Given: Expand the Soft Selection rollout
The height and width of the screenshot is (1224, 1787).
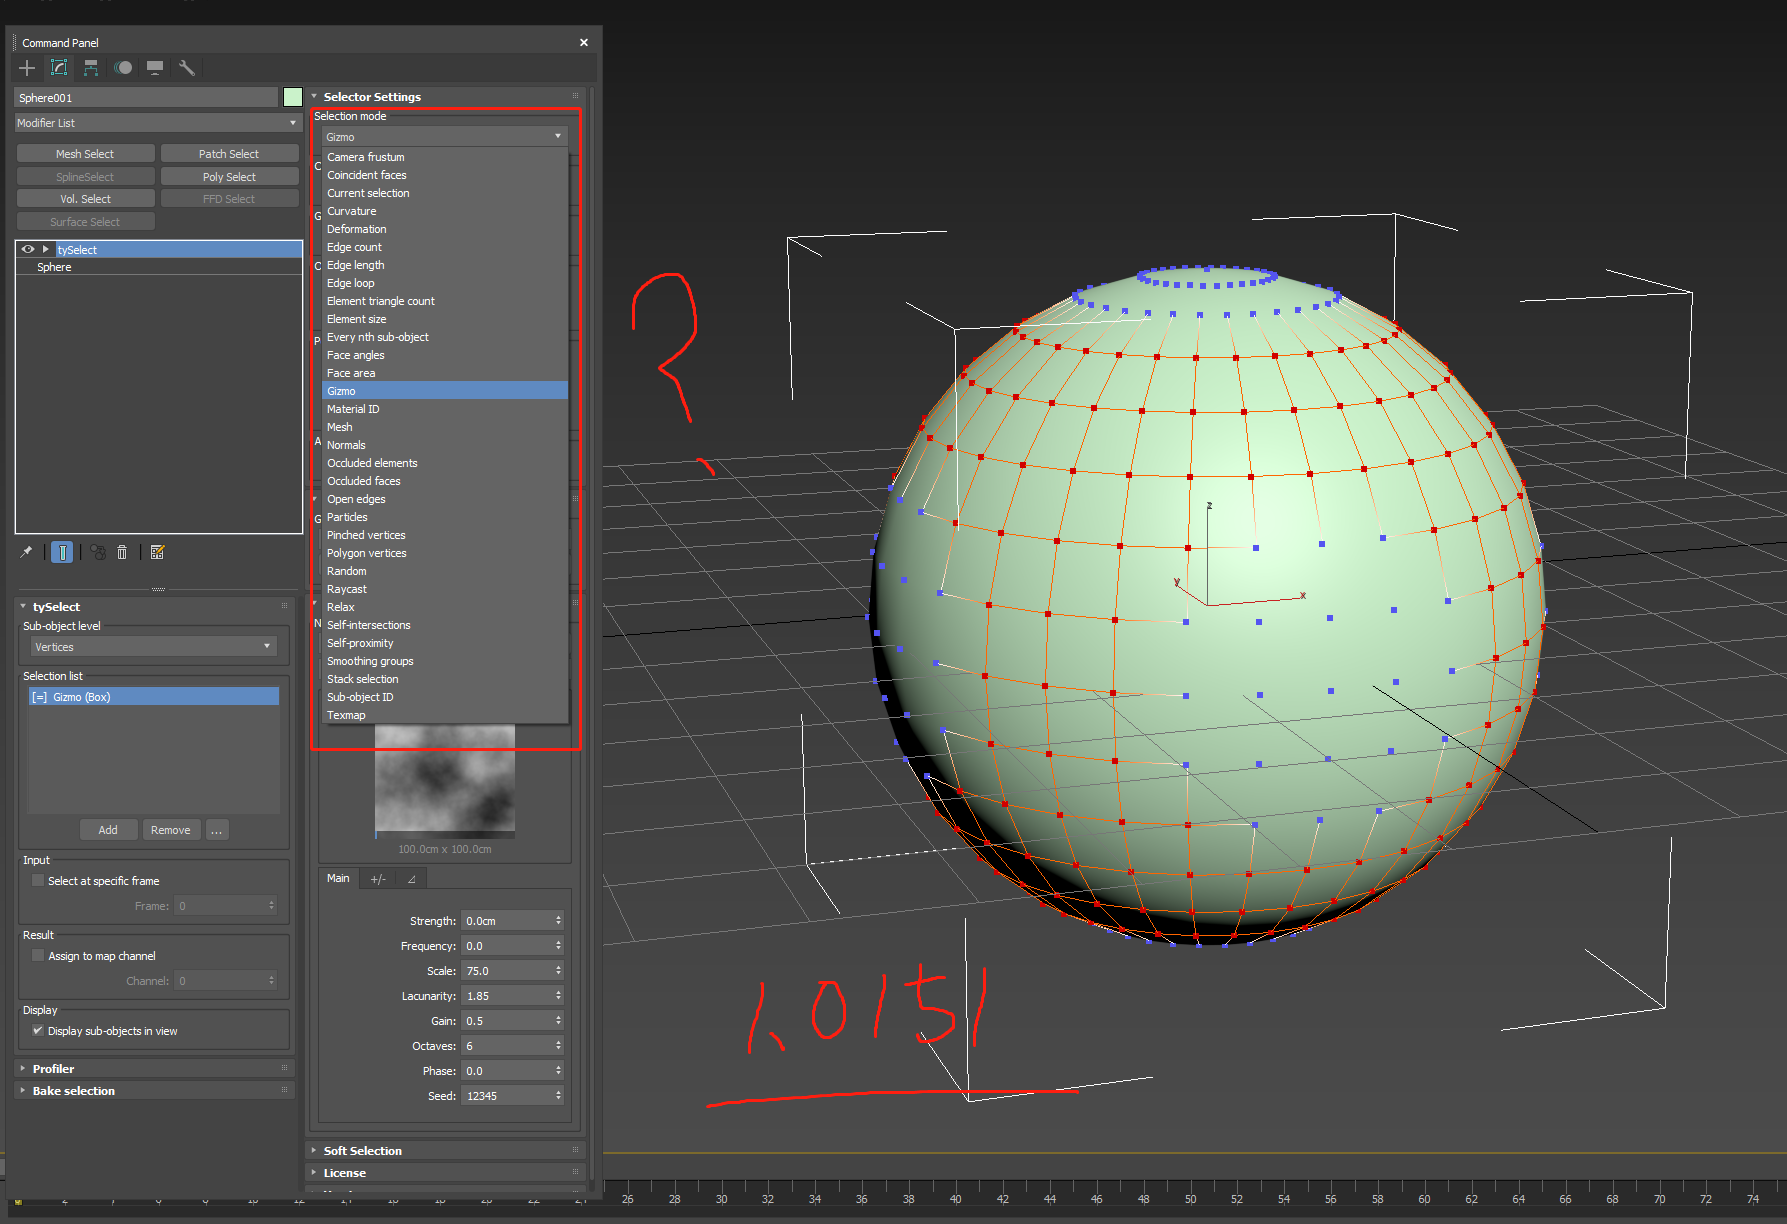Looking at the screenshot, I should (363, 1151).
